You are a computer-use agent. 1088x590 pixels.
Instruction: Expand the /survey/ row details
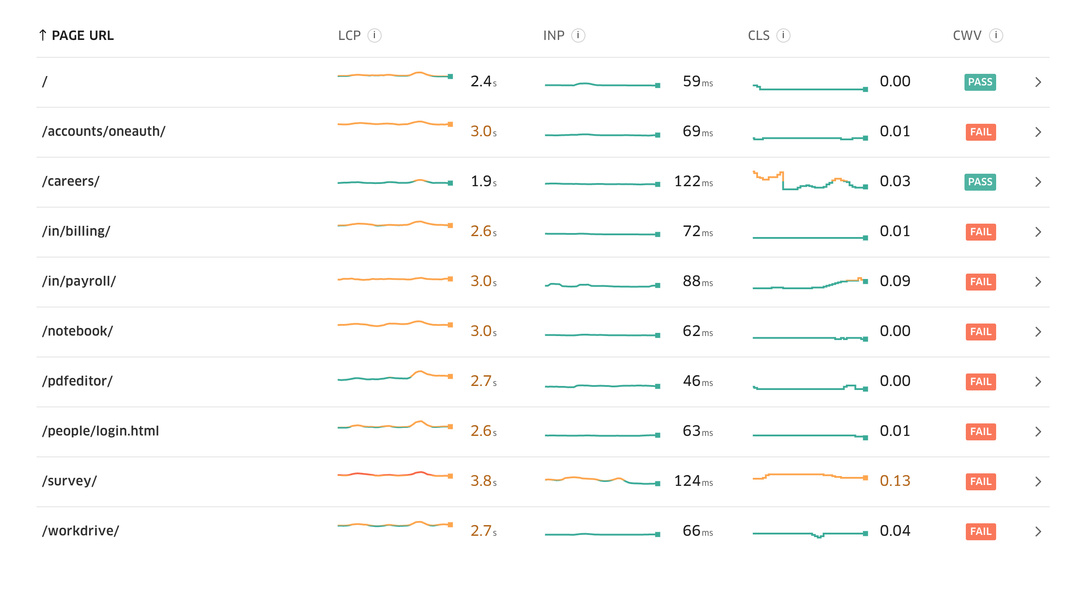click(x=1038, y=481)
